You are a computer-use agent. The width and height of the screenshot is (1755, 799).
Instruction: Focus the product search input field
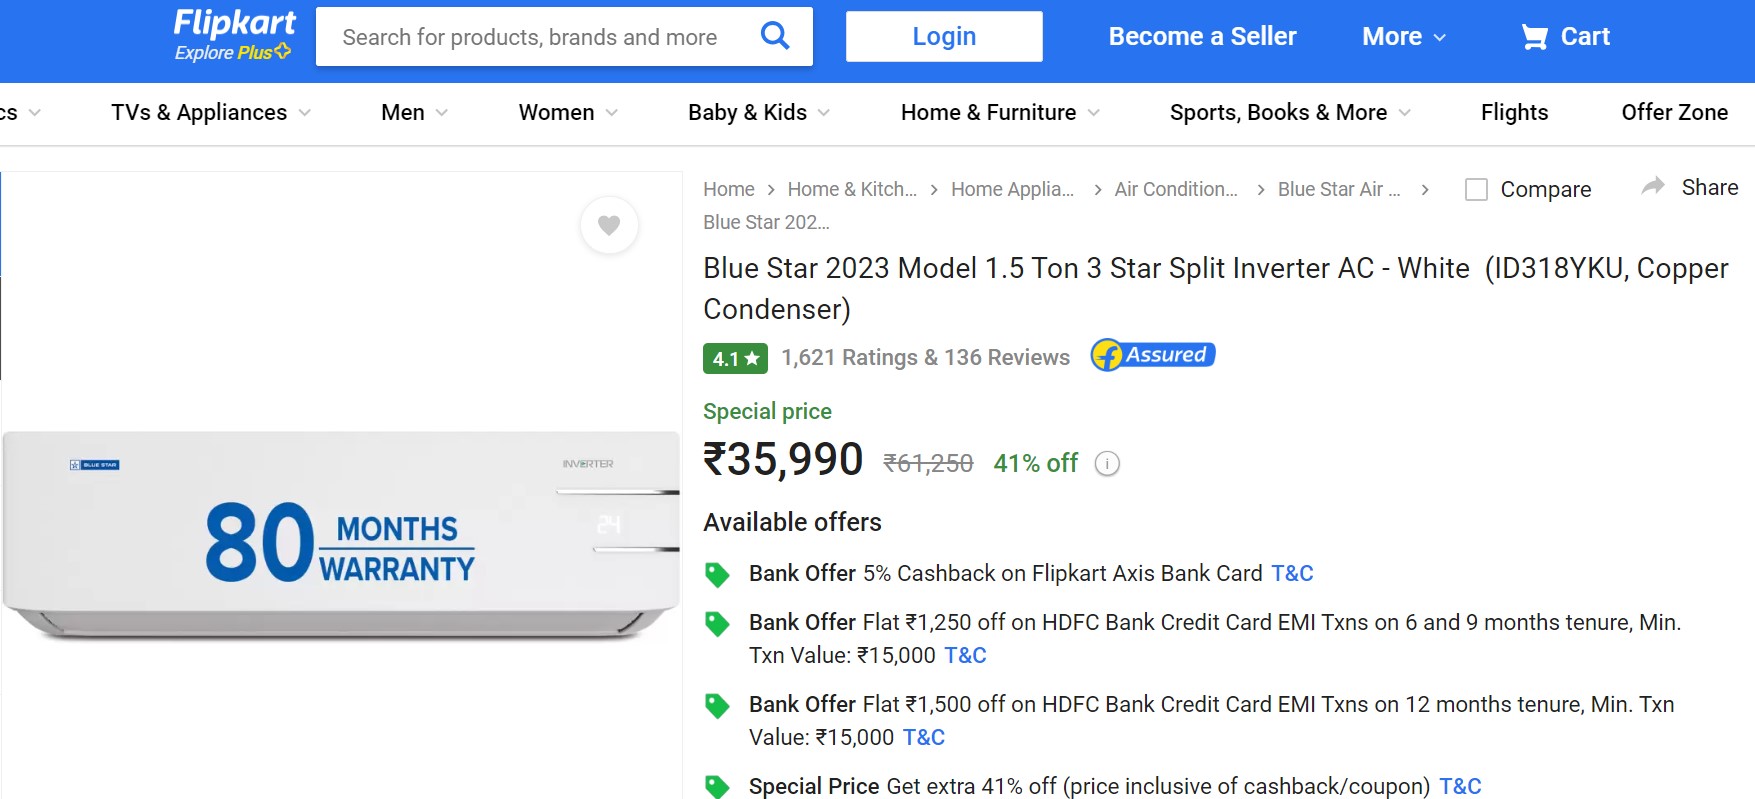[530, 37]
